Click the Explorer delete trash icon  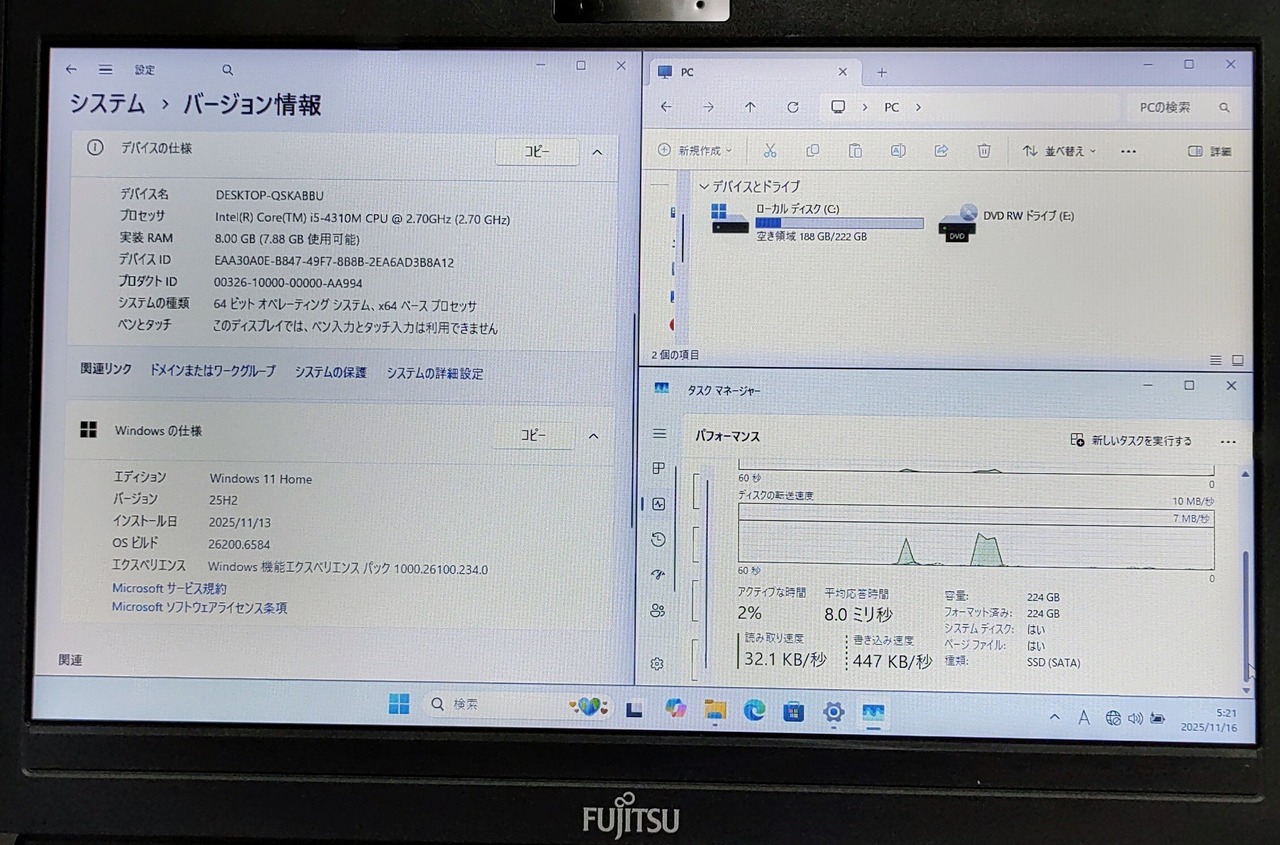tap(984, 151)
